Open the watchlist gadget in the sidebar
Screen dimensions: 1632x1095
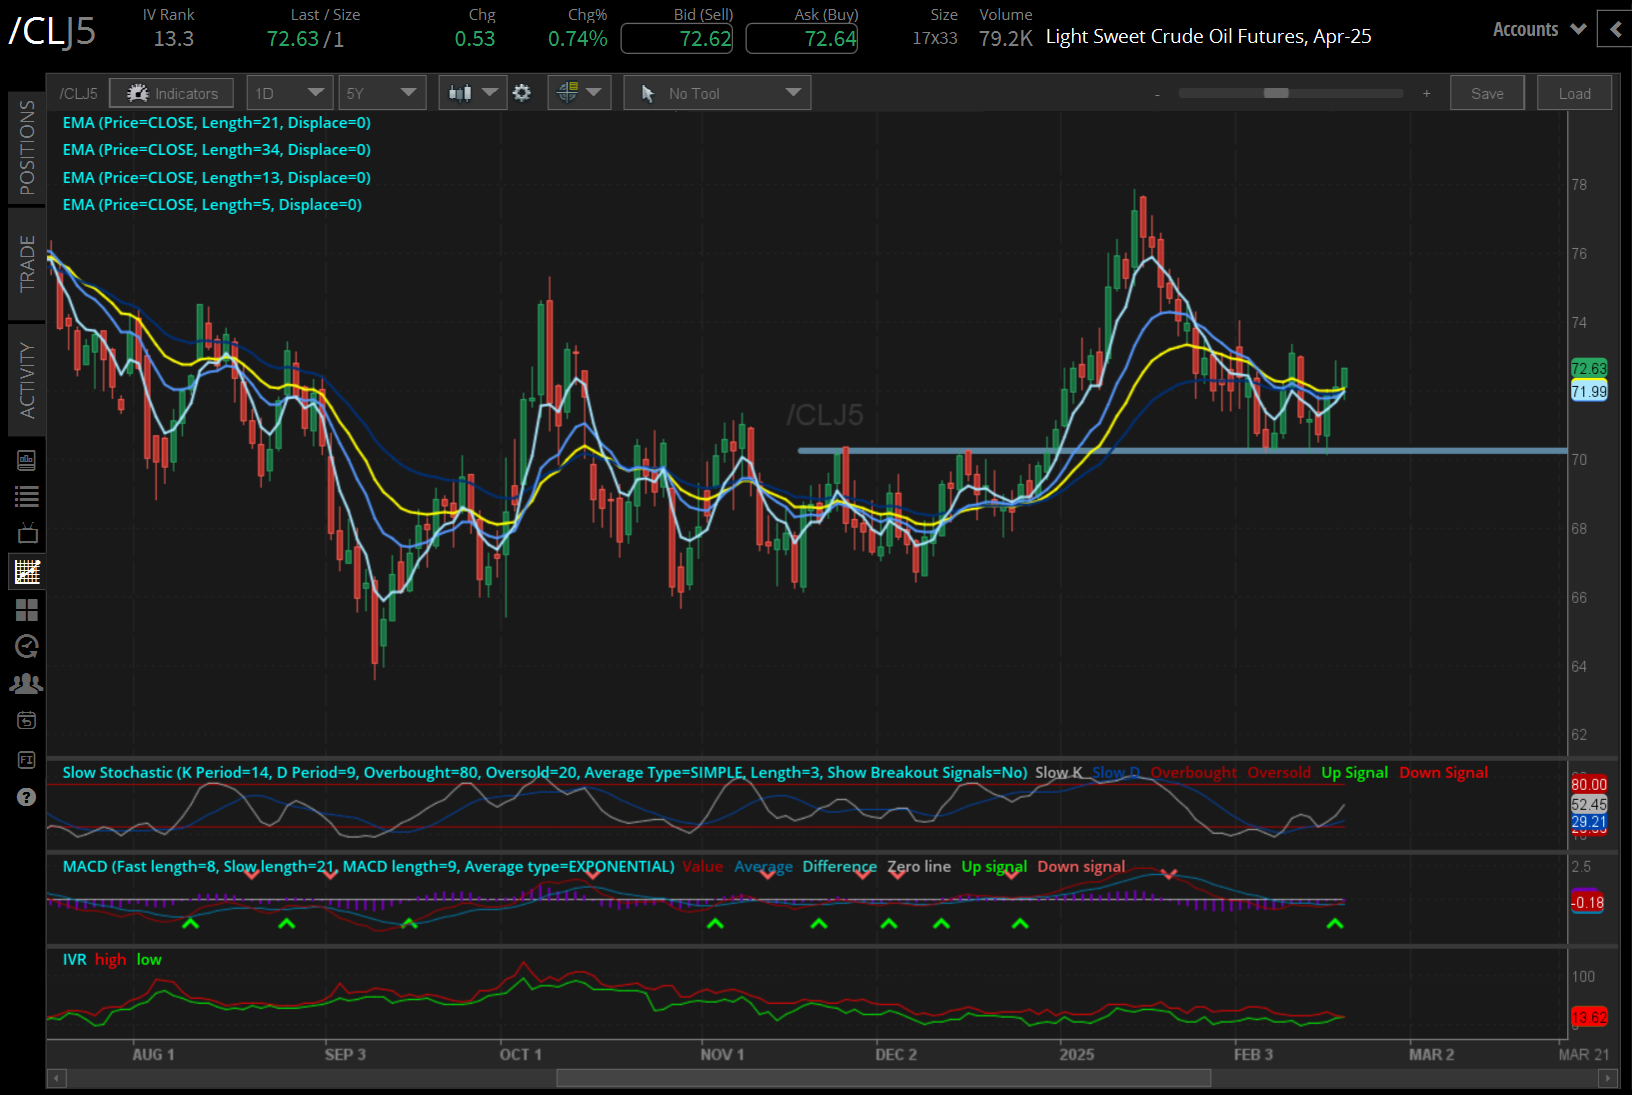(x=27, y=497)
